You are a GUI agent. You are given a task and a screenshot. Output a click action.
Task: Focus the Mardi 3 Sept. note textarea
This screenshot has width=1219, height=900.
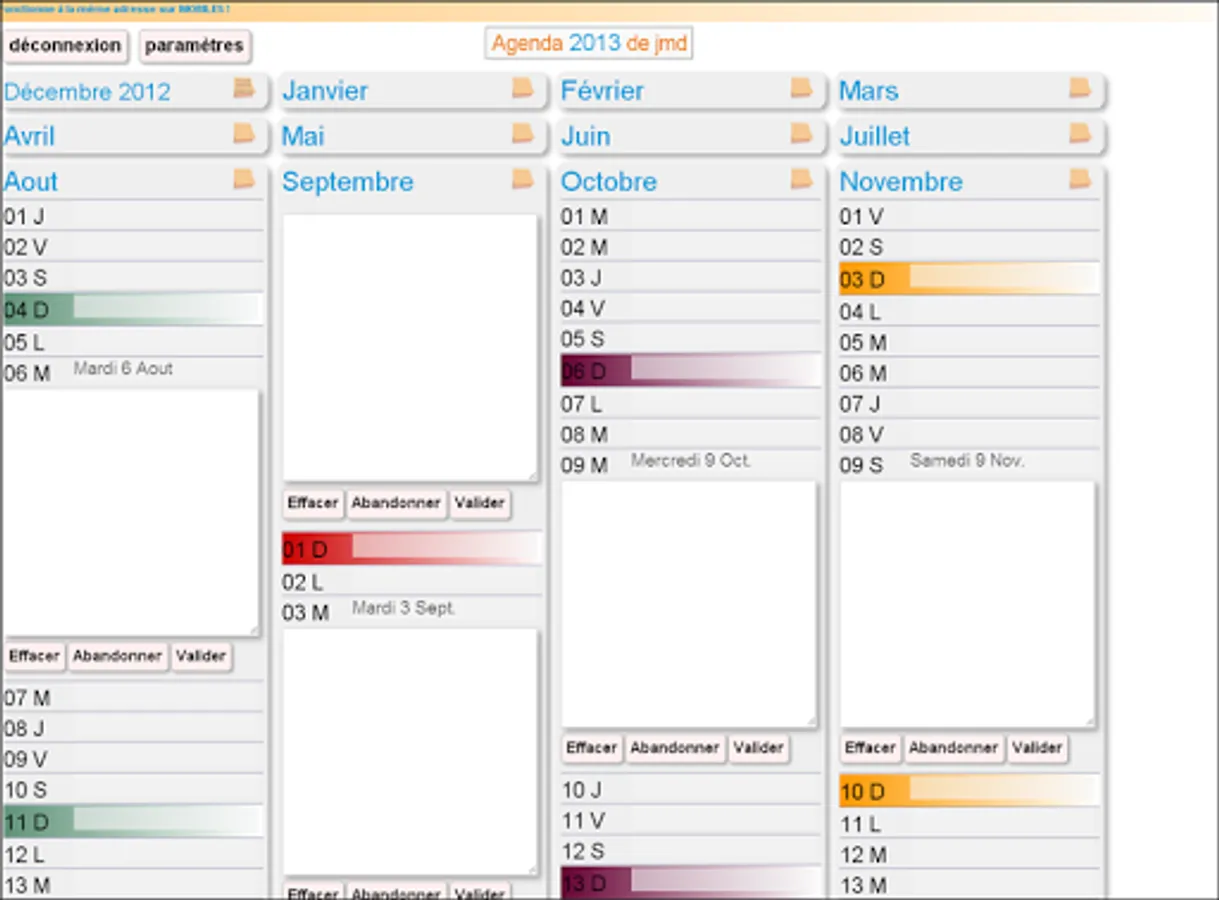click(410, 752)
